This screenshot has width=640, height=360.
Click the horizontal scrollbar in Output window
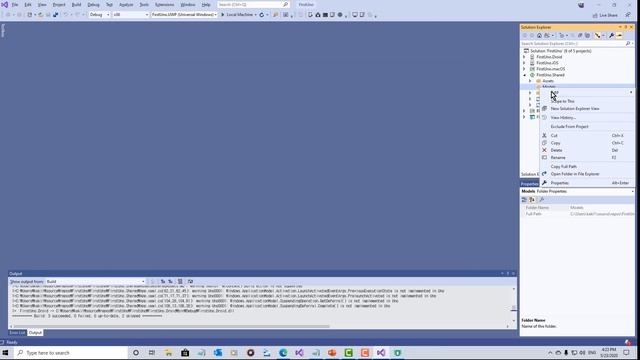point(171,327)
